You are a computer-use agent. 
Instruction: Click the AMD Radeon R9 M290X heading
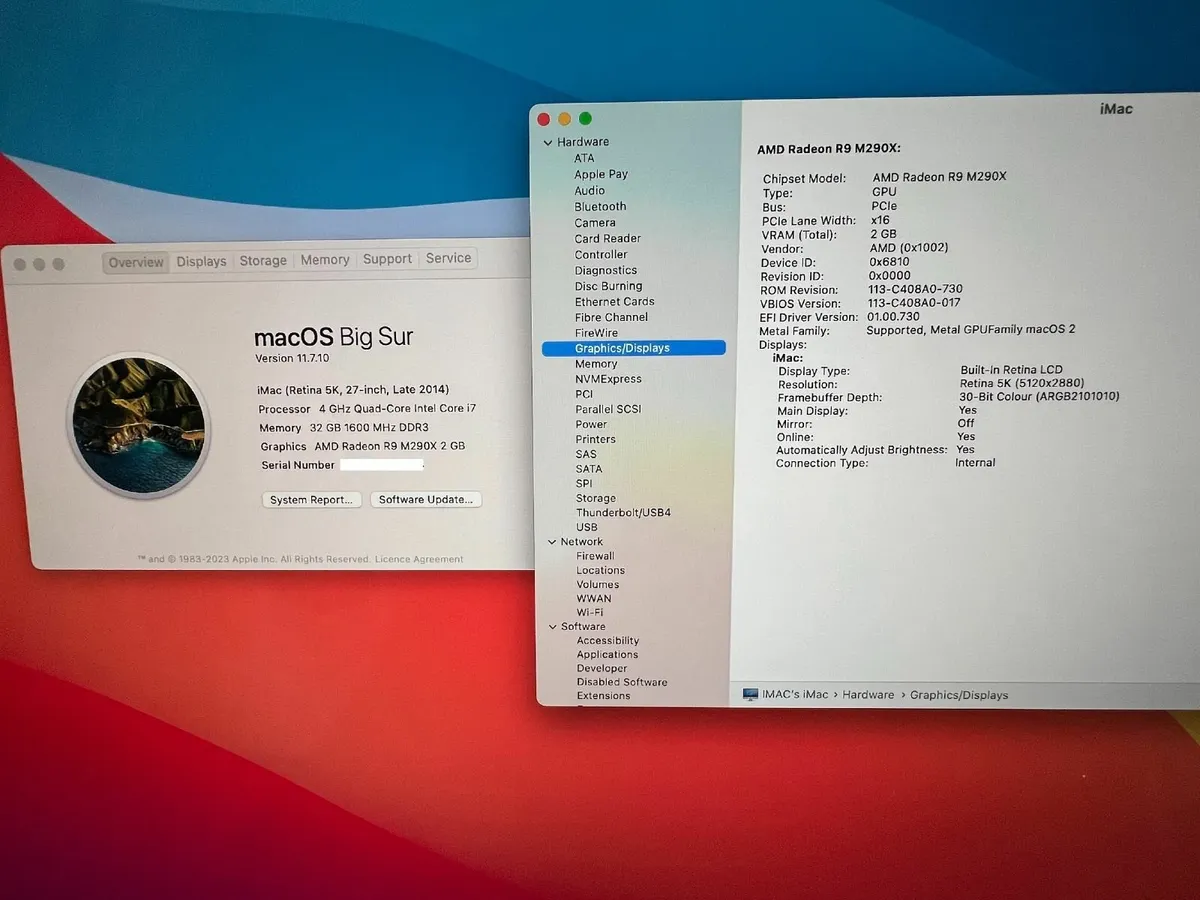[x=829, y=149]
